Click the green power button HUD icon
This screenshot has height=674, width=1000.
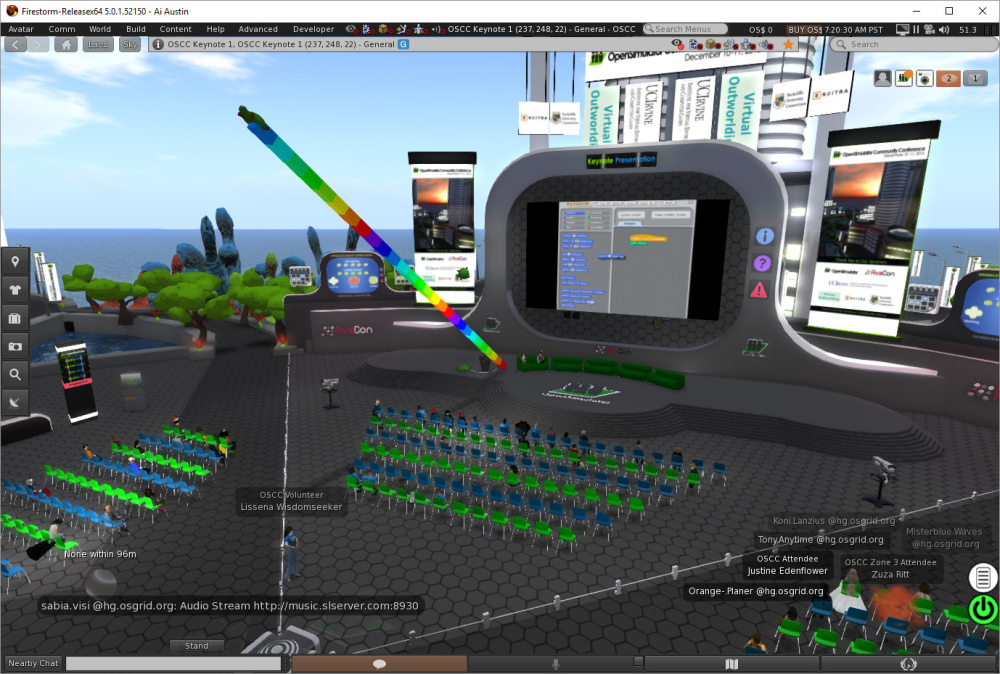coord(983,608)
